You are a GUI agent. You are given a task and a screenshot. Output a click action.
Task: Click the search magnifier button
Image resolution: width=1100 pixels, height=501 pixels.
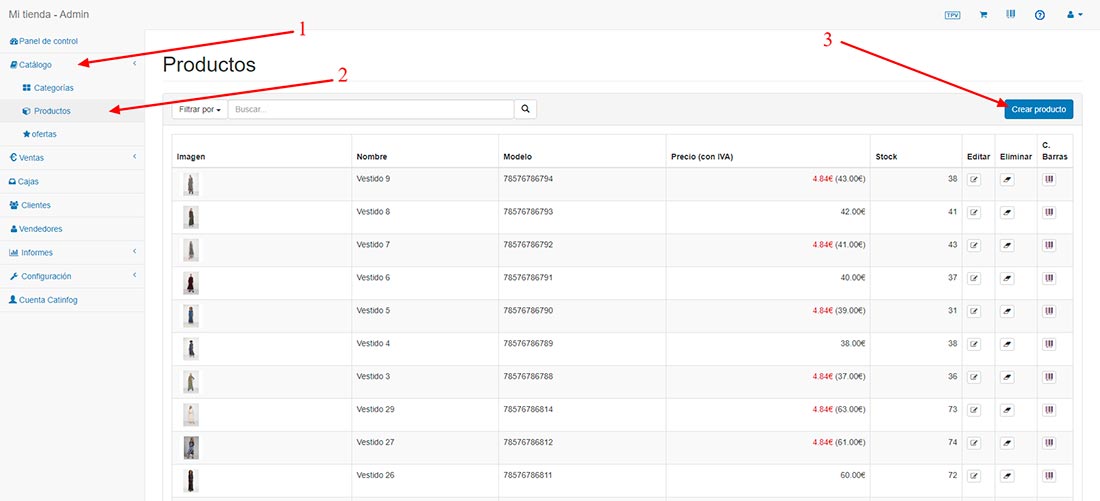pos(525,109)
